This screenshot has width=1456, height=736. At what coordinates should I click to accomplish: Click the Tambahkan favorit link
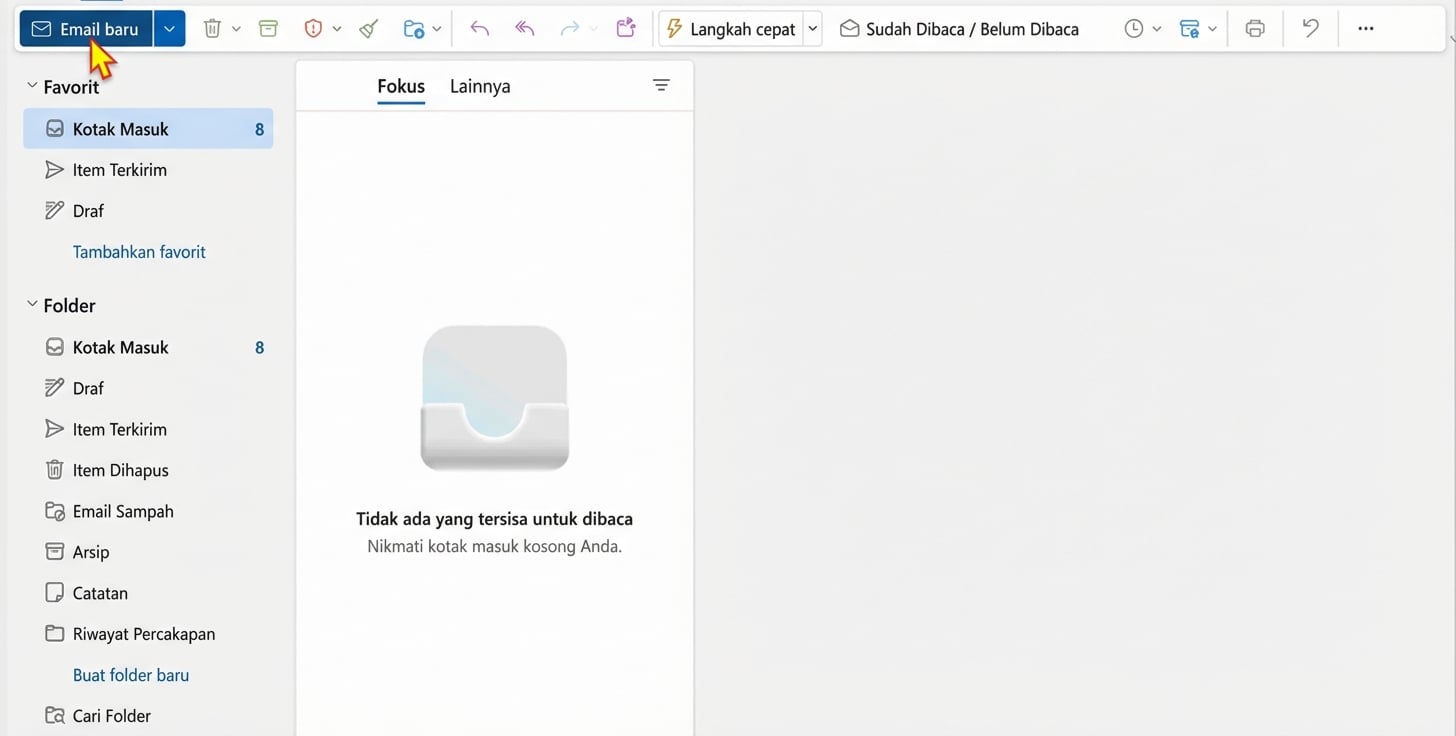pos(139,252)
